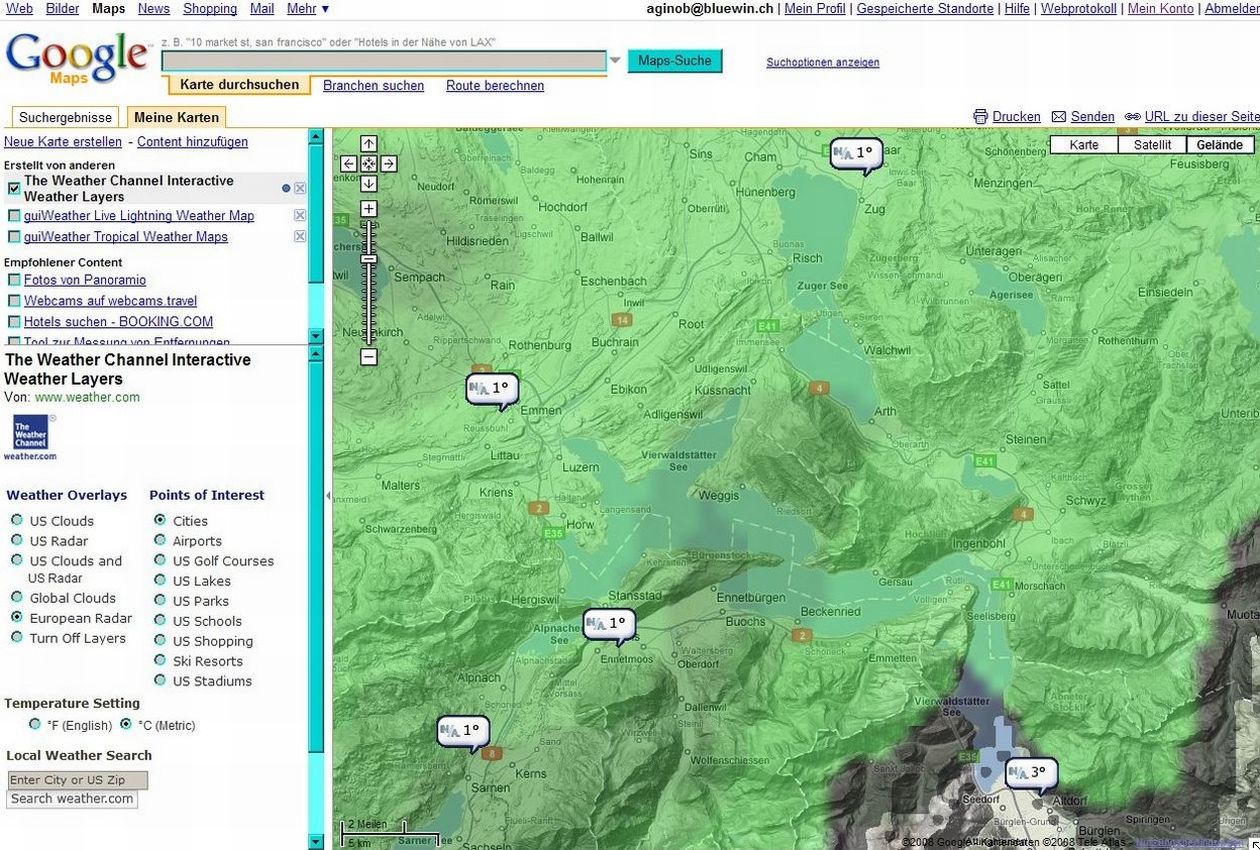The image size is (1260, 850).
Task: Enable Webcams auf webcams.travel checkbox
Action: tap(14, 300)
